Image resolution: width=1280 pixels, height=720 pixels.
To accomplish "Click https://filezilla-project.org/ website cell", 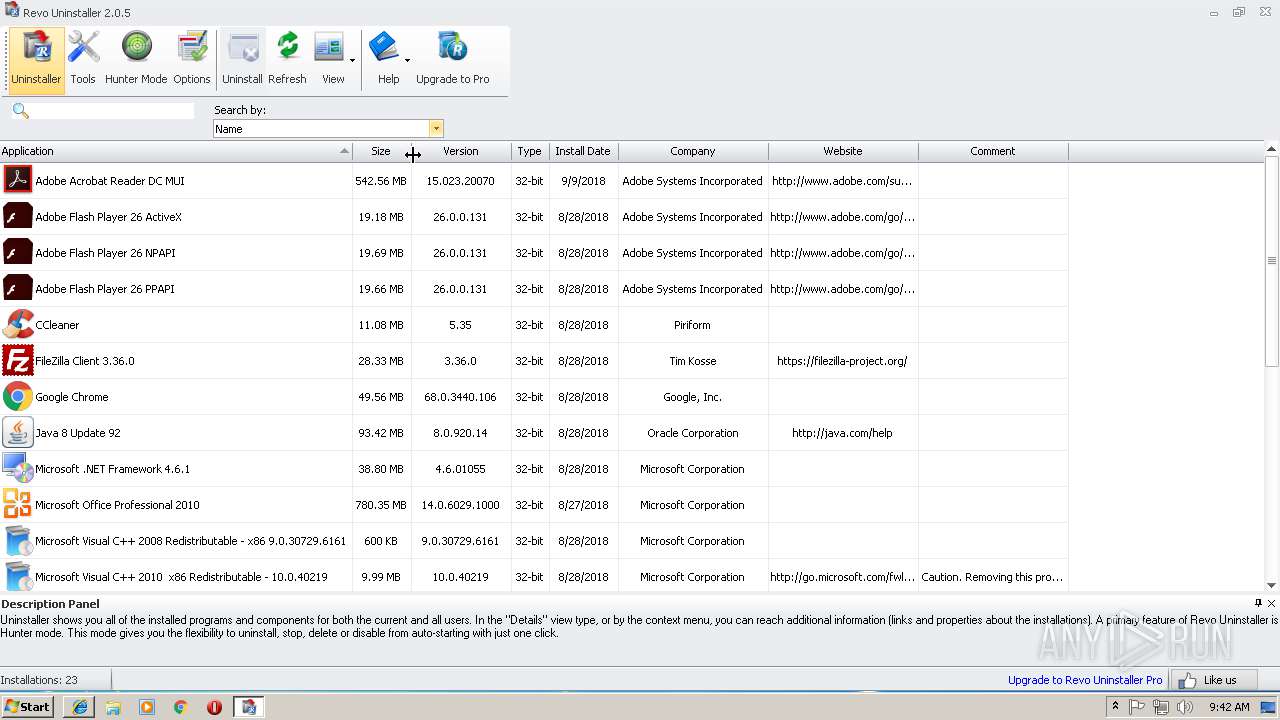I will pyautogui.click(x=843, y=361).
